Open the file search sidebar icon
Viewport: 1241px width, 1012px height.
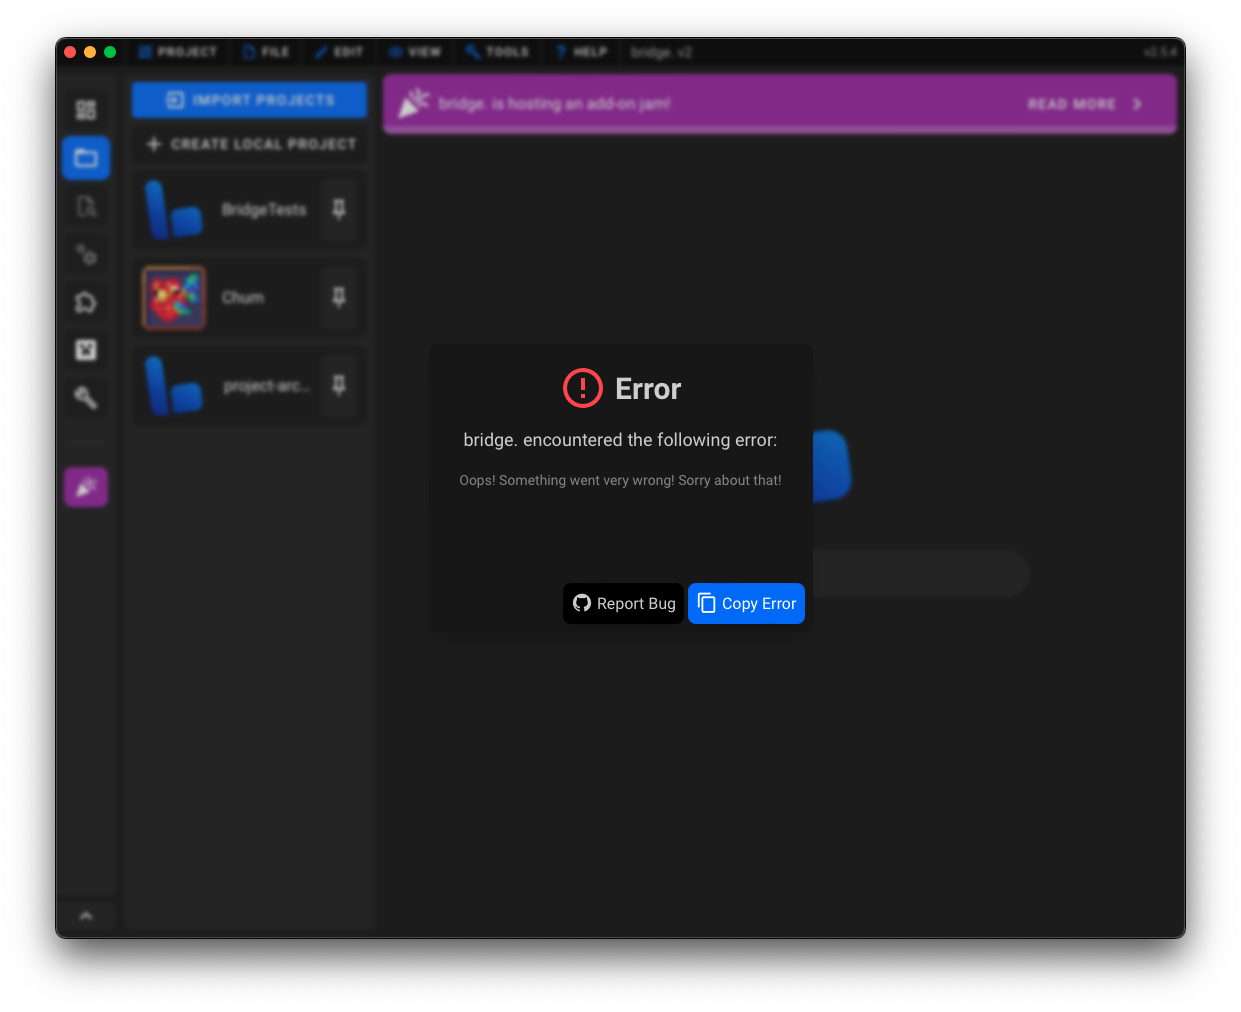86,206
